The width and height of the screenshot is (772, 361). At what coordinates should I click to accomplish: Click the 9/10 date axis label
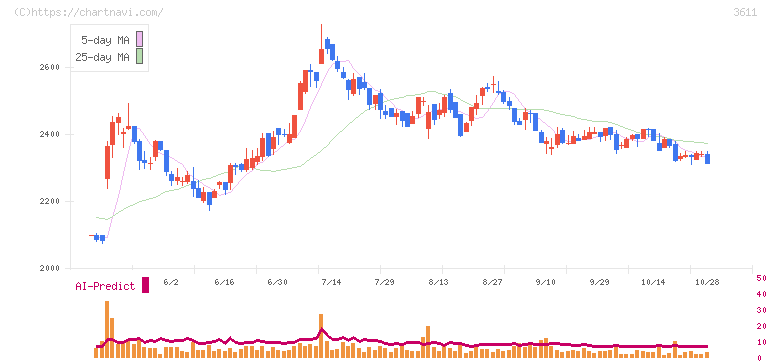coord(546,282)
